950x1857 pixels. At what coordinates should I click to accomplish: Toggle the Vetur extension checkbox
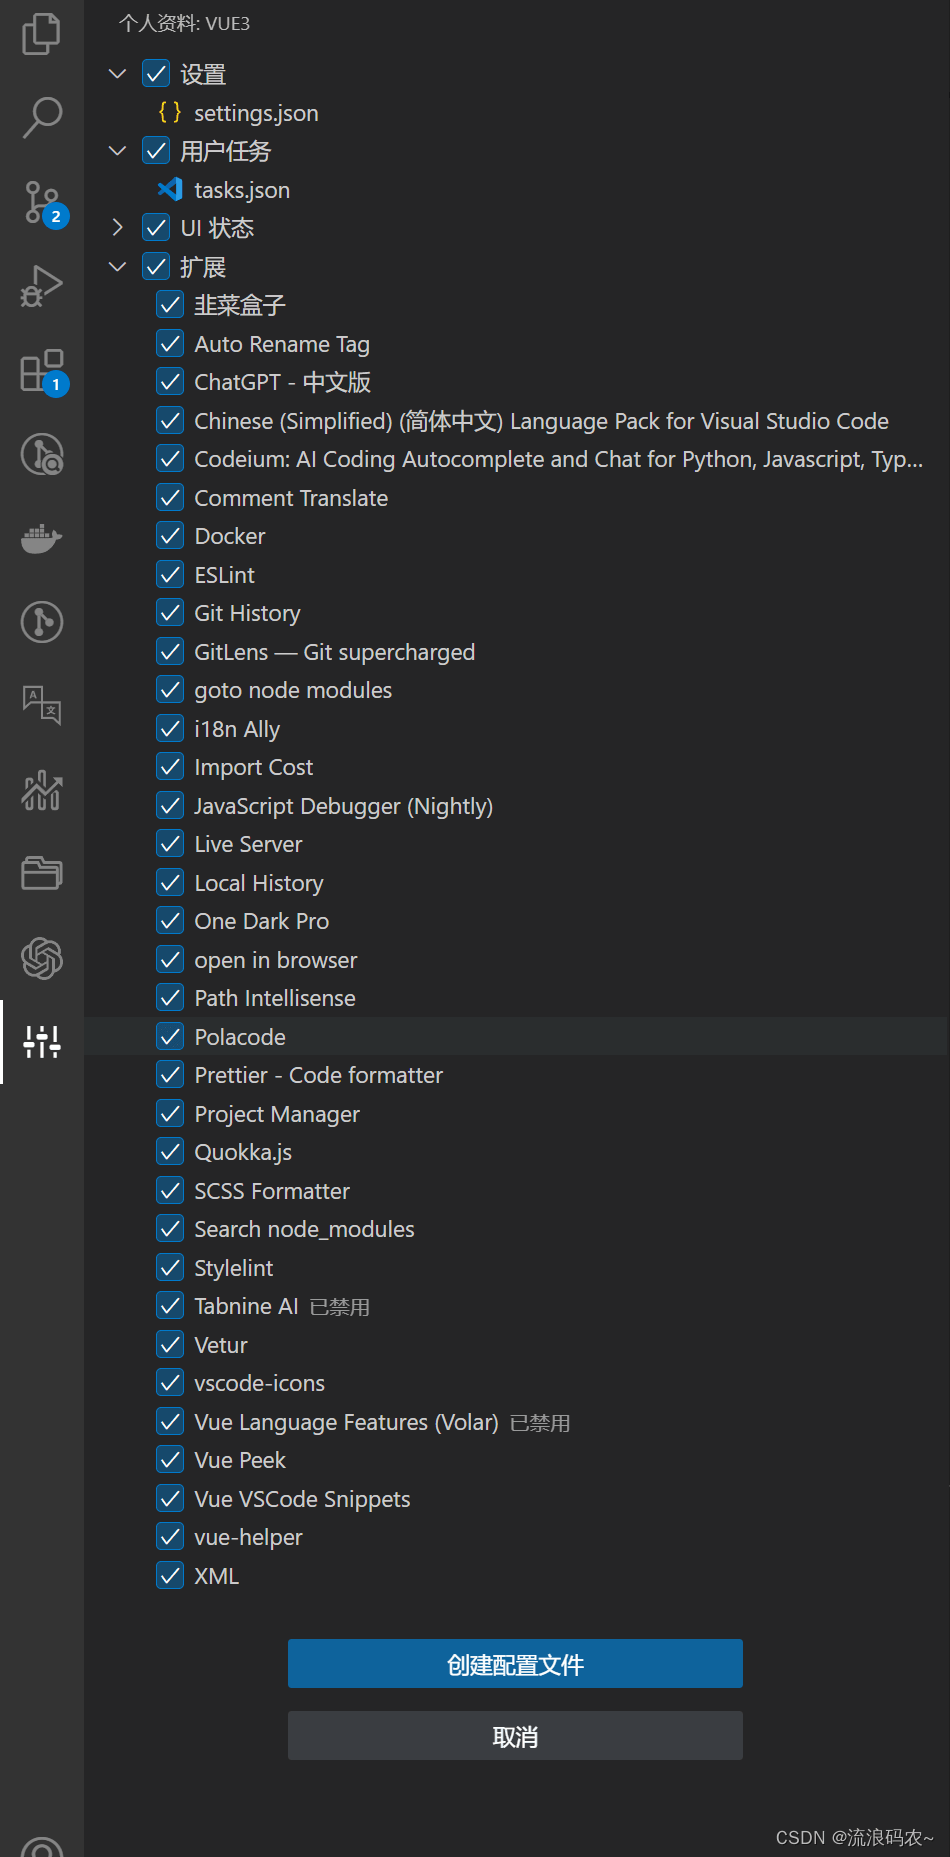(170, 1345)
